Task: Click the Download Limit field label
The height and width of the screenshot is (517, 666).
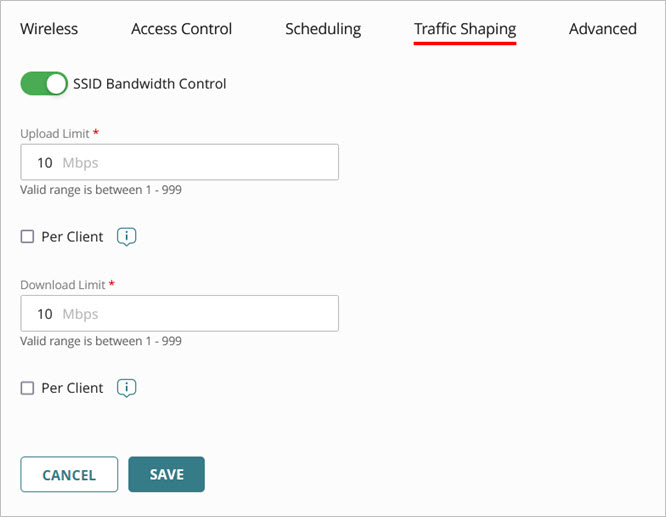Action: [x=63, y=285]
